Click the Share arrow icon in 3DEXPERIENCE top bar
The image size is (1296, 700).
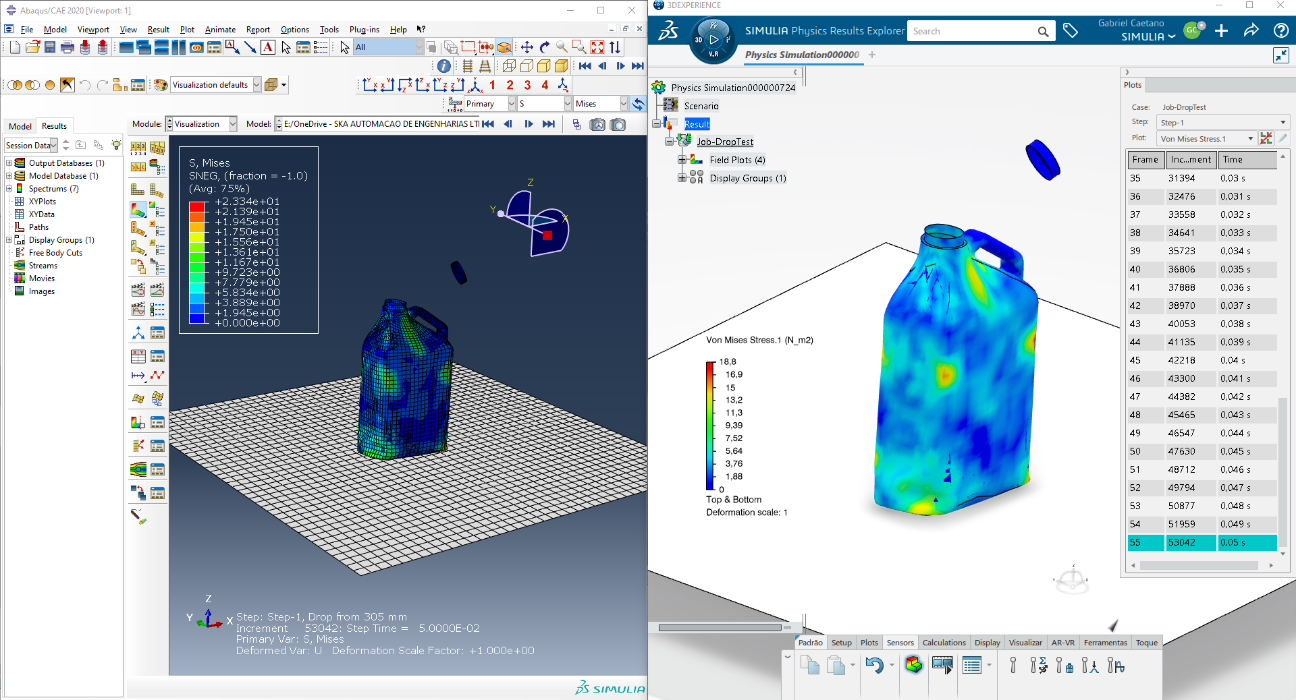(x=1251, y=31)
